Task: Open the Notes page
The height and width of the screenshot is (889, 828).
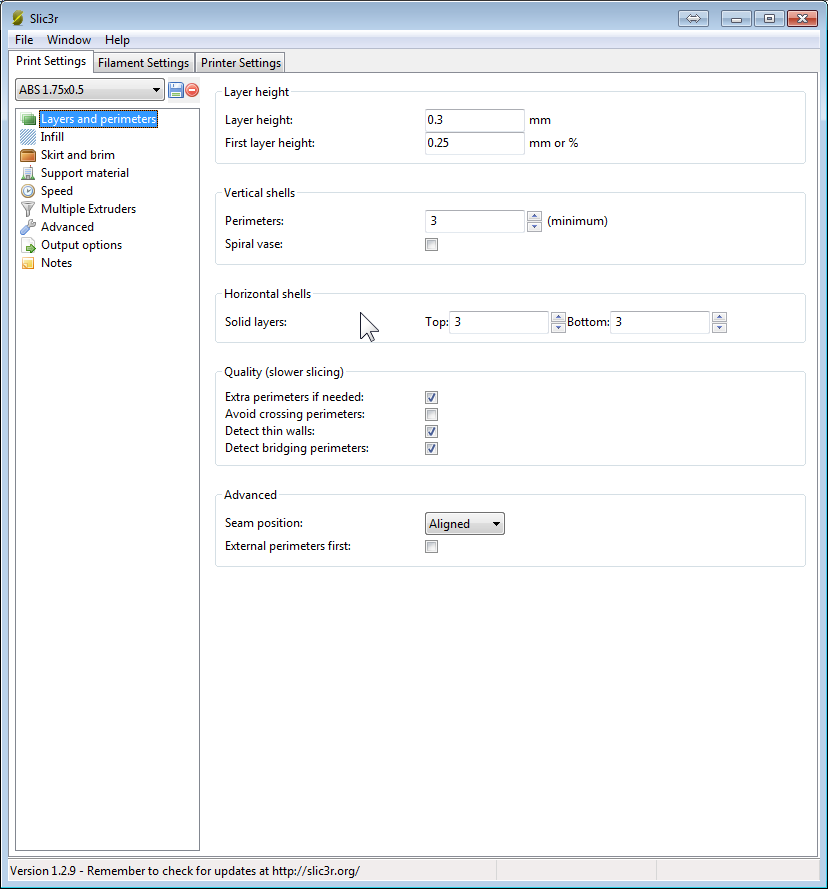Action: pyautogui.click(x=57, y=263)
